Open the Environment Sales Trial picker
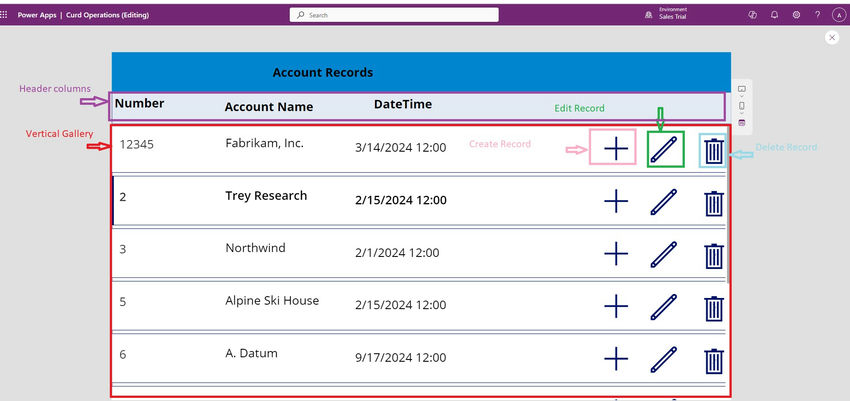The image size is (850, 401). 670,15
